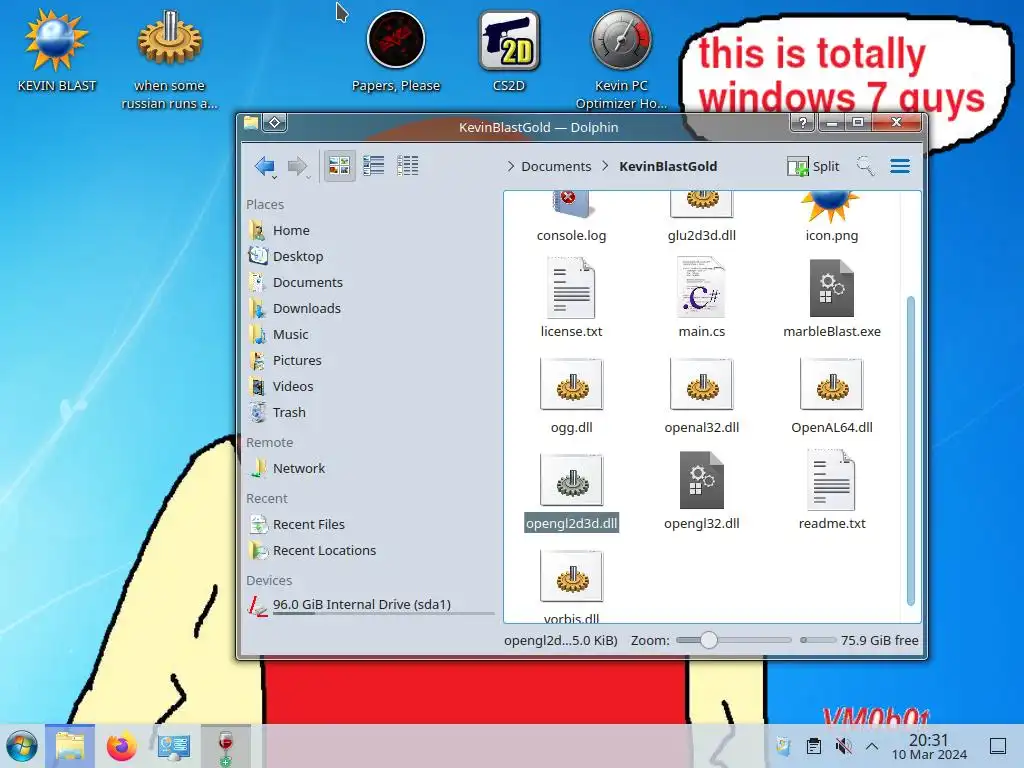Click the file manager taskbar icon
This screenshot has height=768, width=1024.
70,746
